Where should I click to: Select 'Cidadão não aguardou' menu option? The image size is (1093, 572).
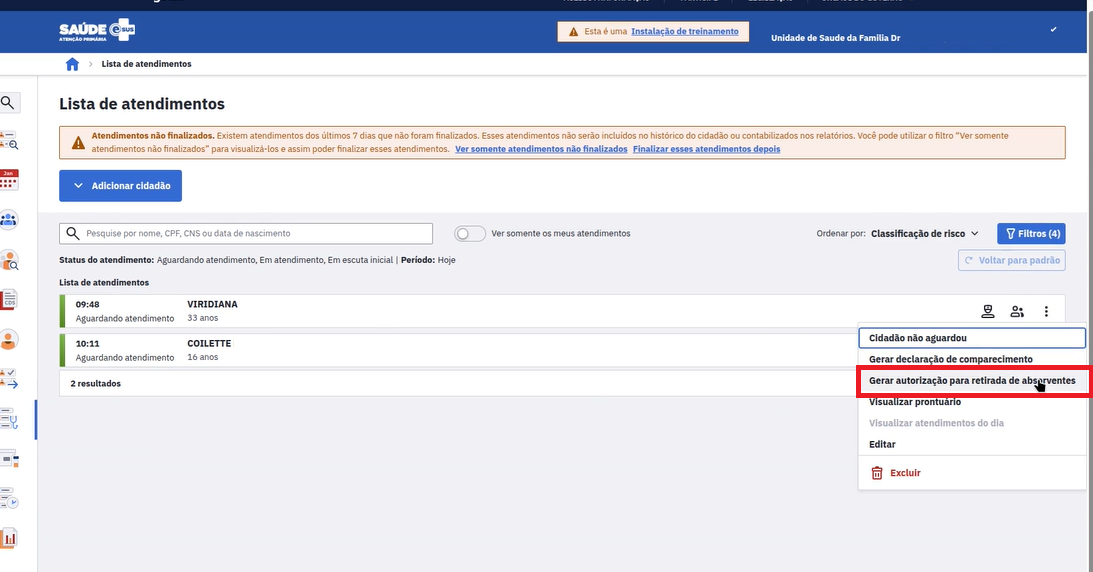(x=917, y=338)
